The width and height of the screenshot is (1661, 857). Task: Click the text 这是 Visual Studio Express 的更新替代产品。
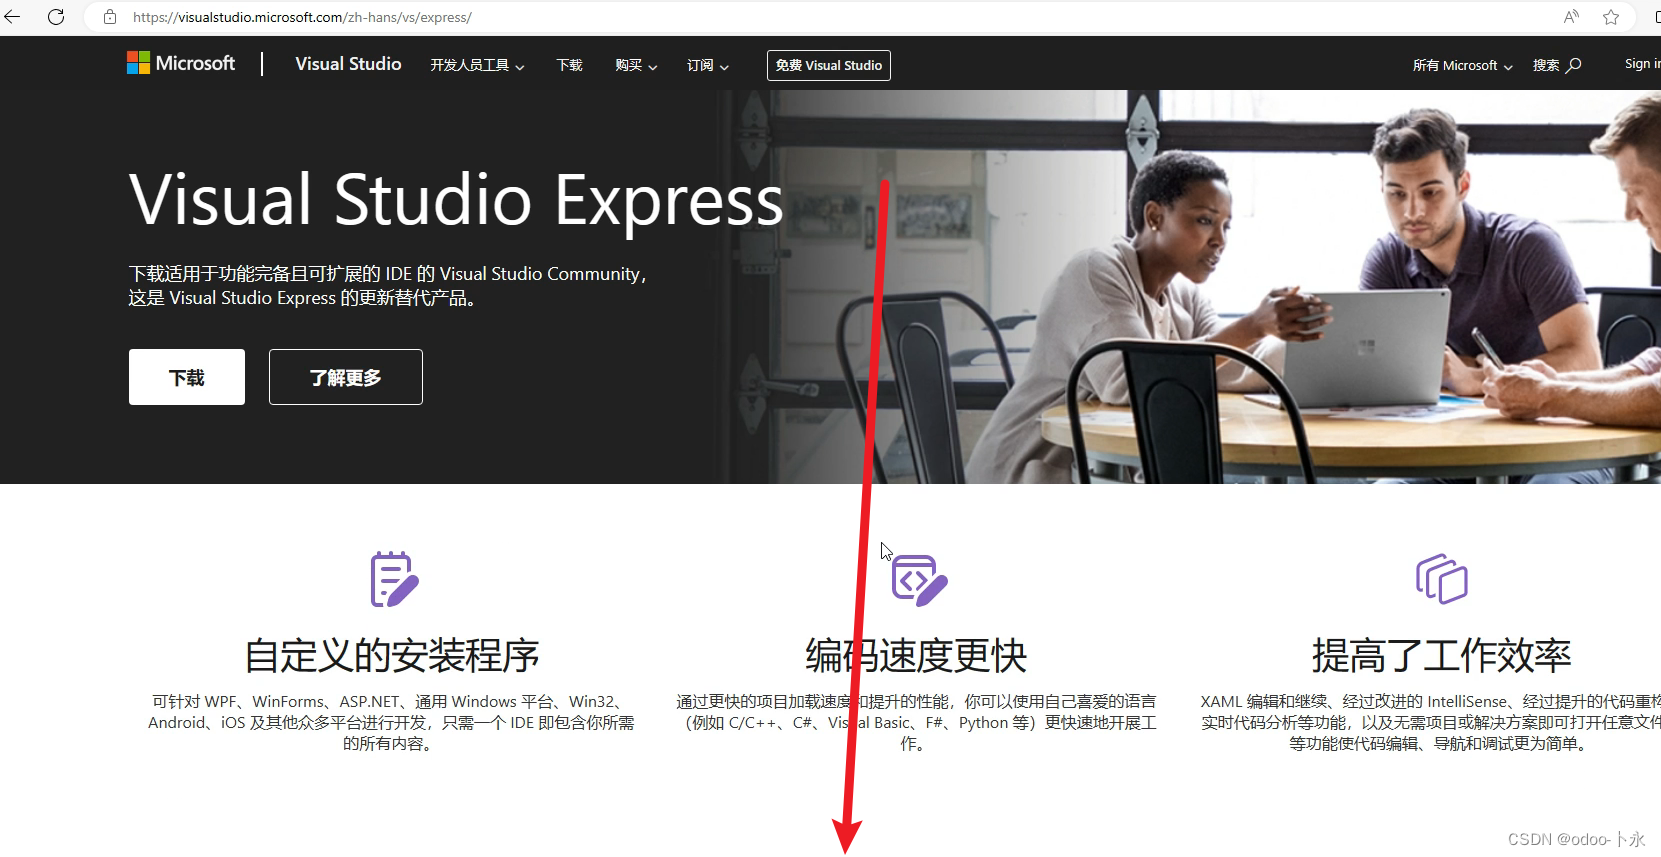pos(303,298)
